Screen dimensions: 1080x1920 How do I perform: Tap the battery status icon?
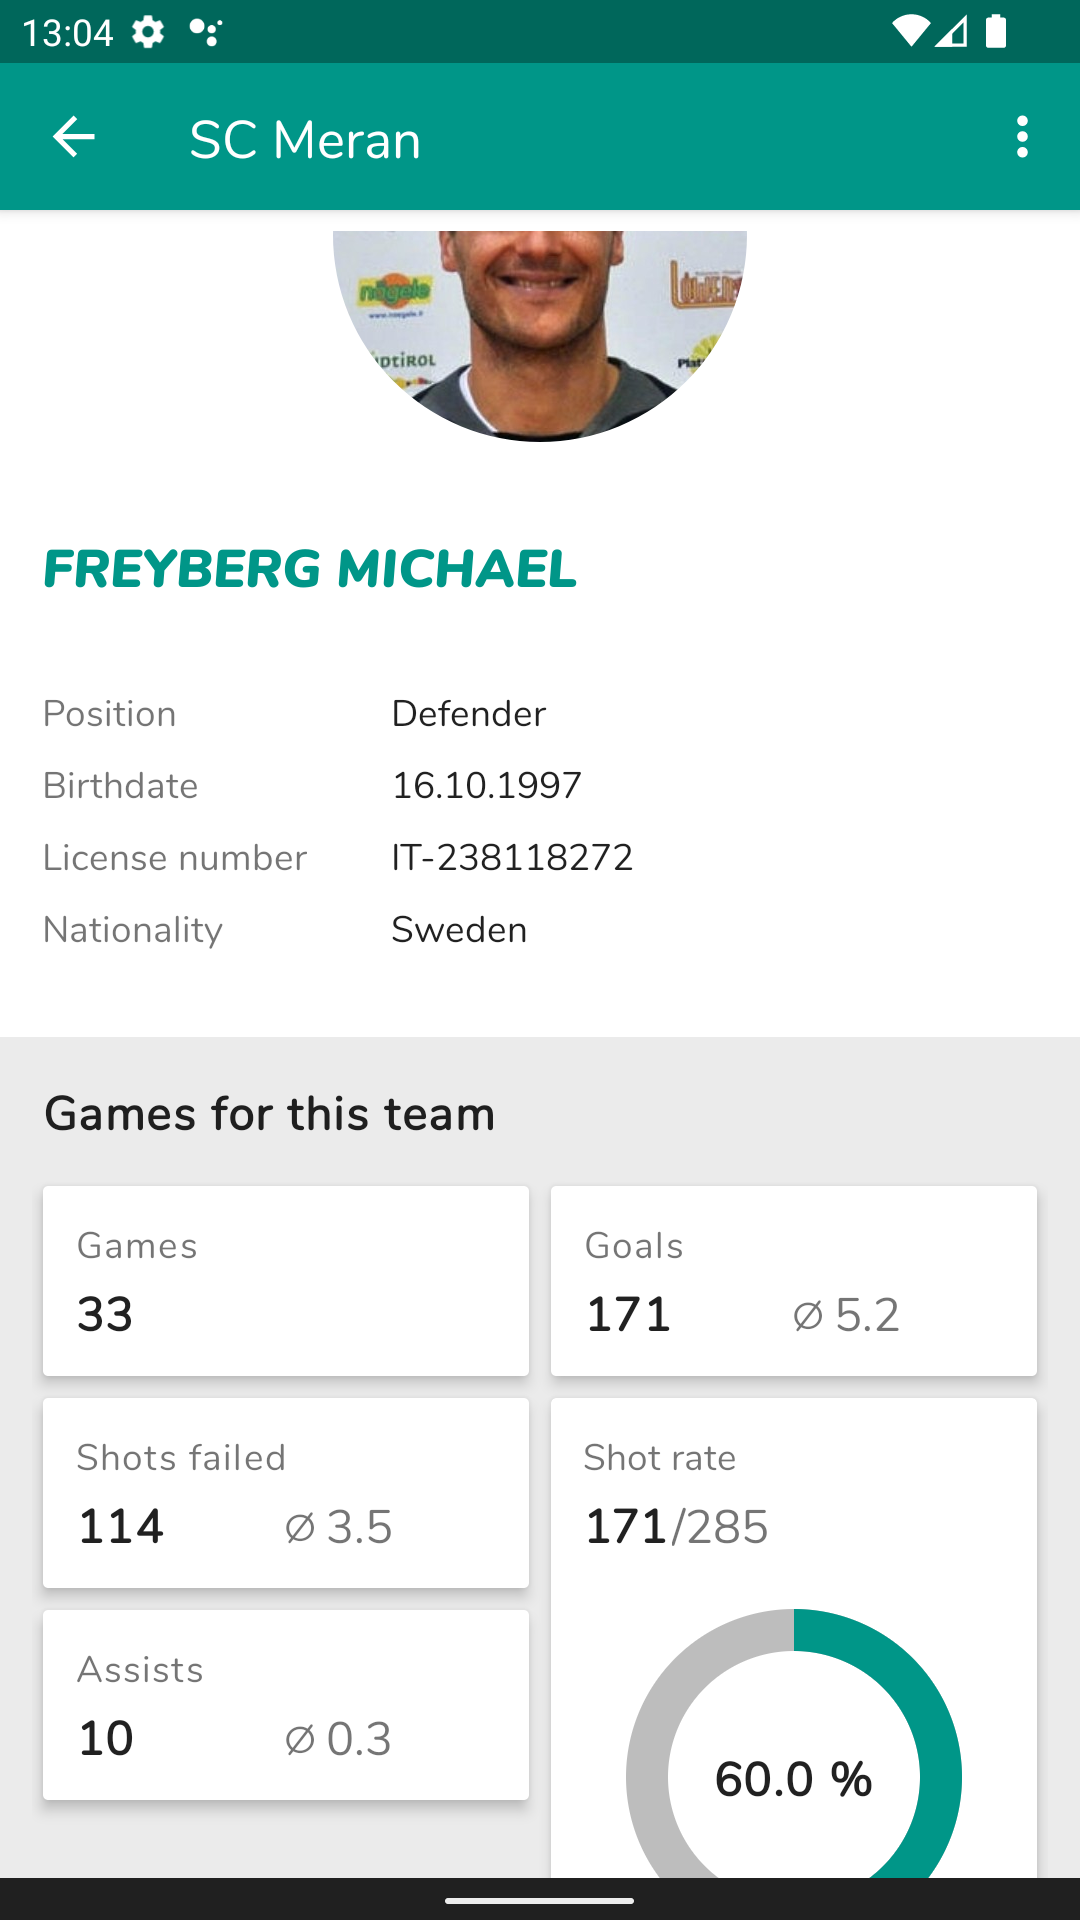click(x=996, y=32)
